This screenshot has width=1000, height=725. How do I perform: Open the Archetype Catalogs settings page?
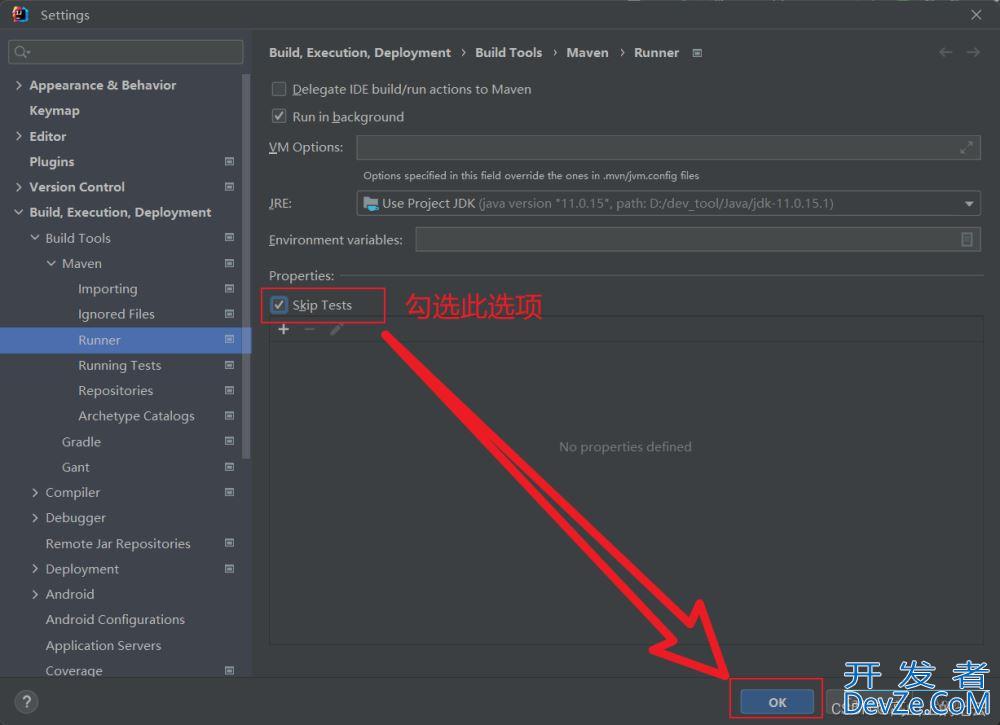coord(136,416)
